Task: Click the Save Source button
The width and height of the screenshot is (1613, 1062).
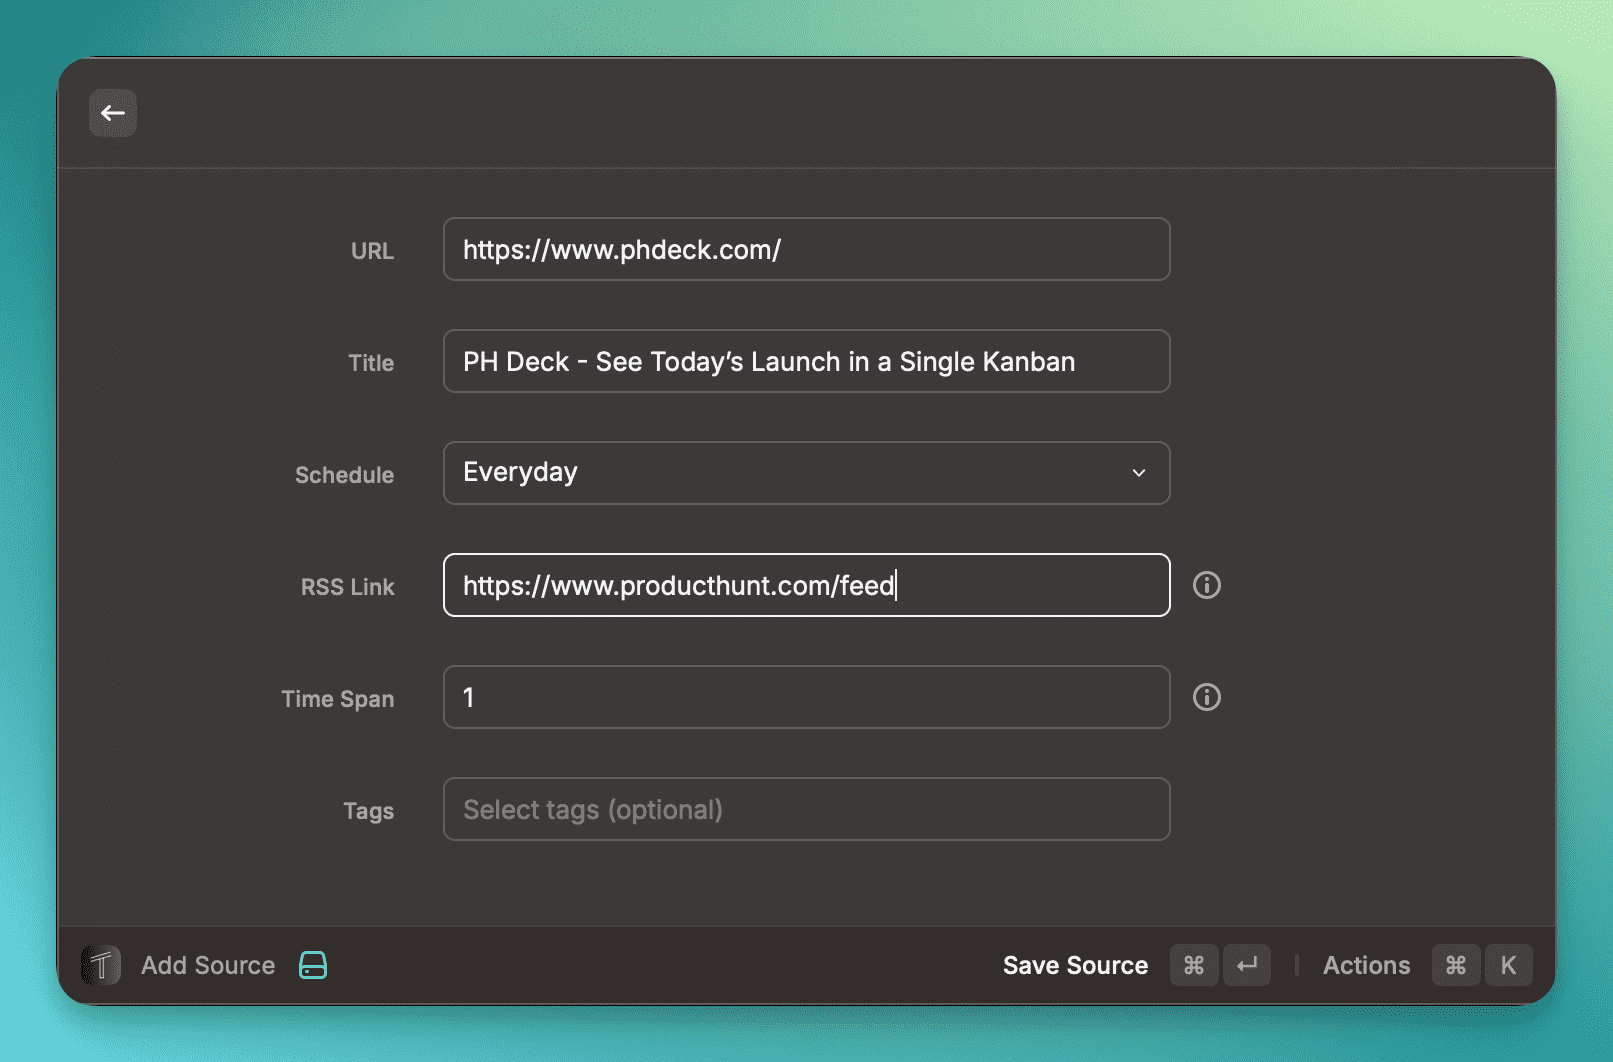Action: [1075, 965]
